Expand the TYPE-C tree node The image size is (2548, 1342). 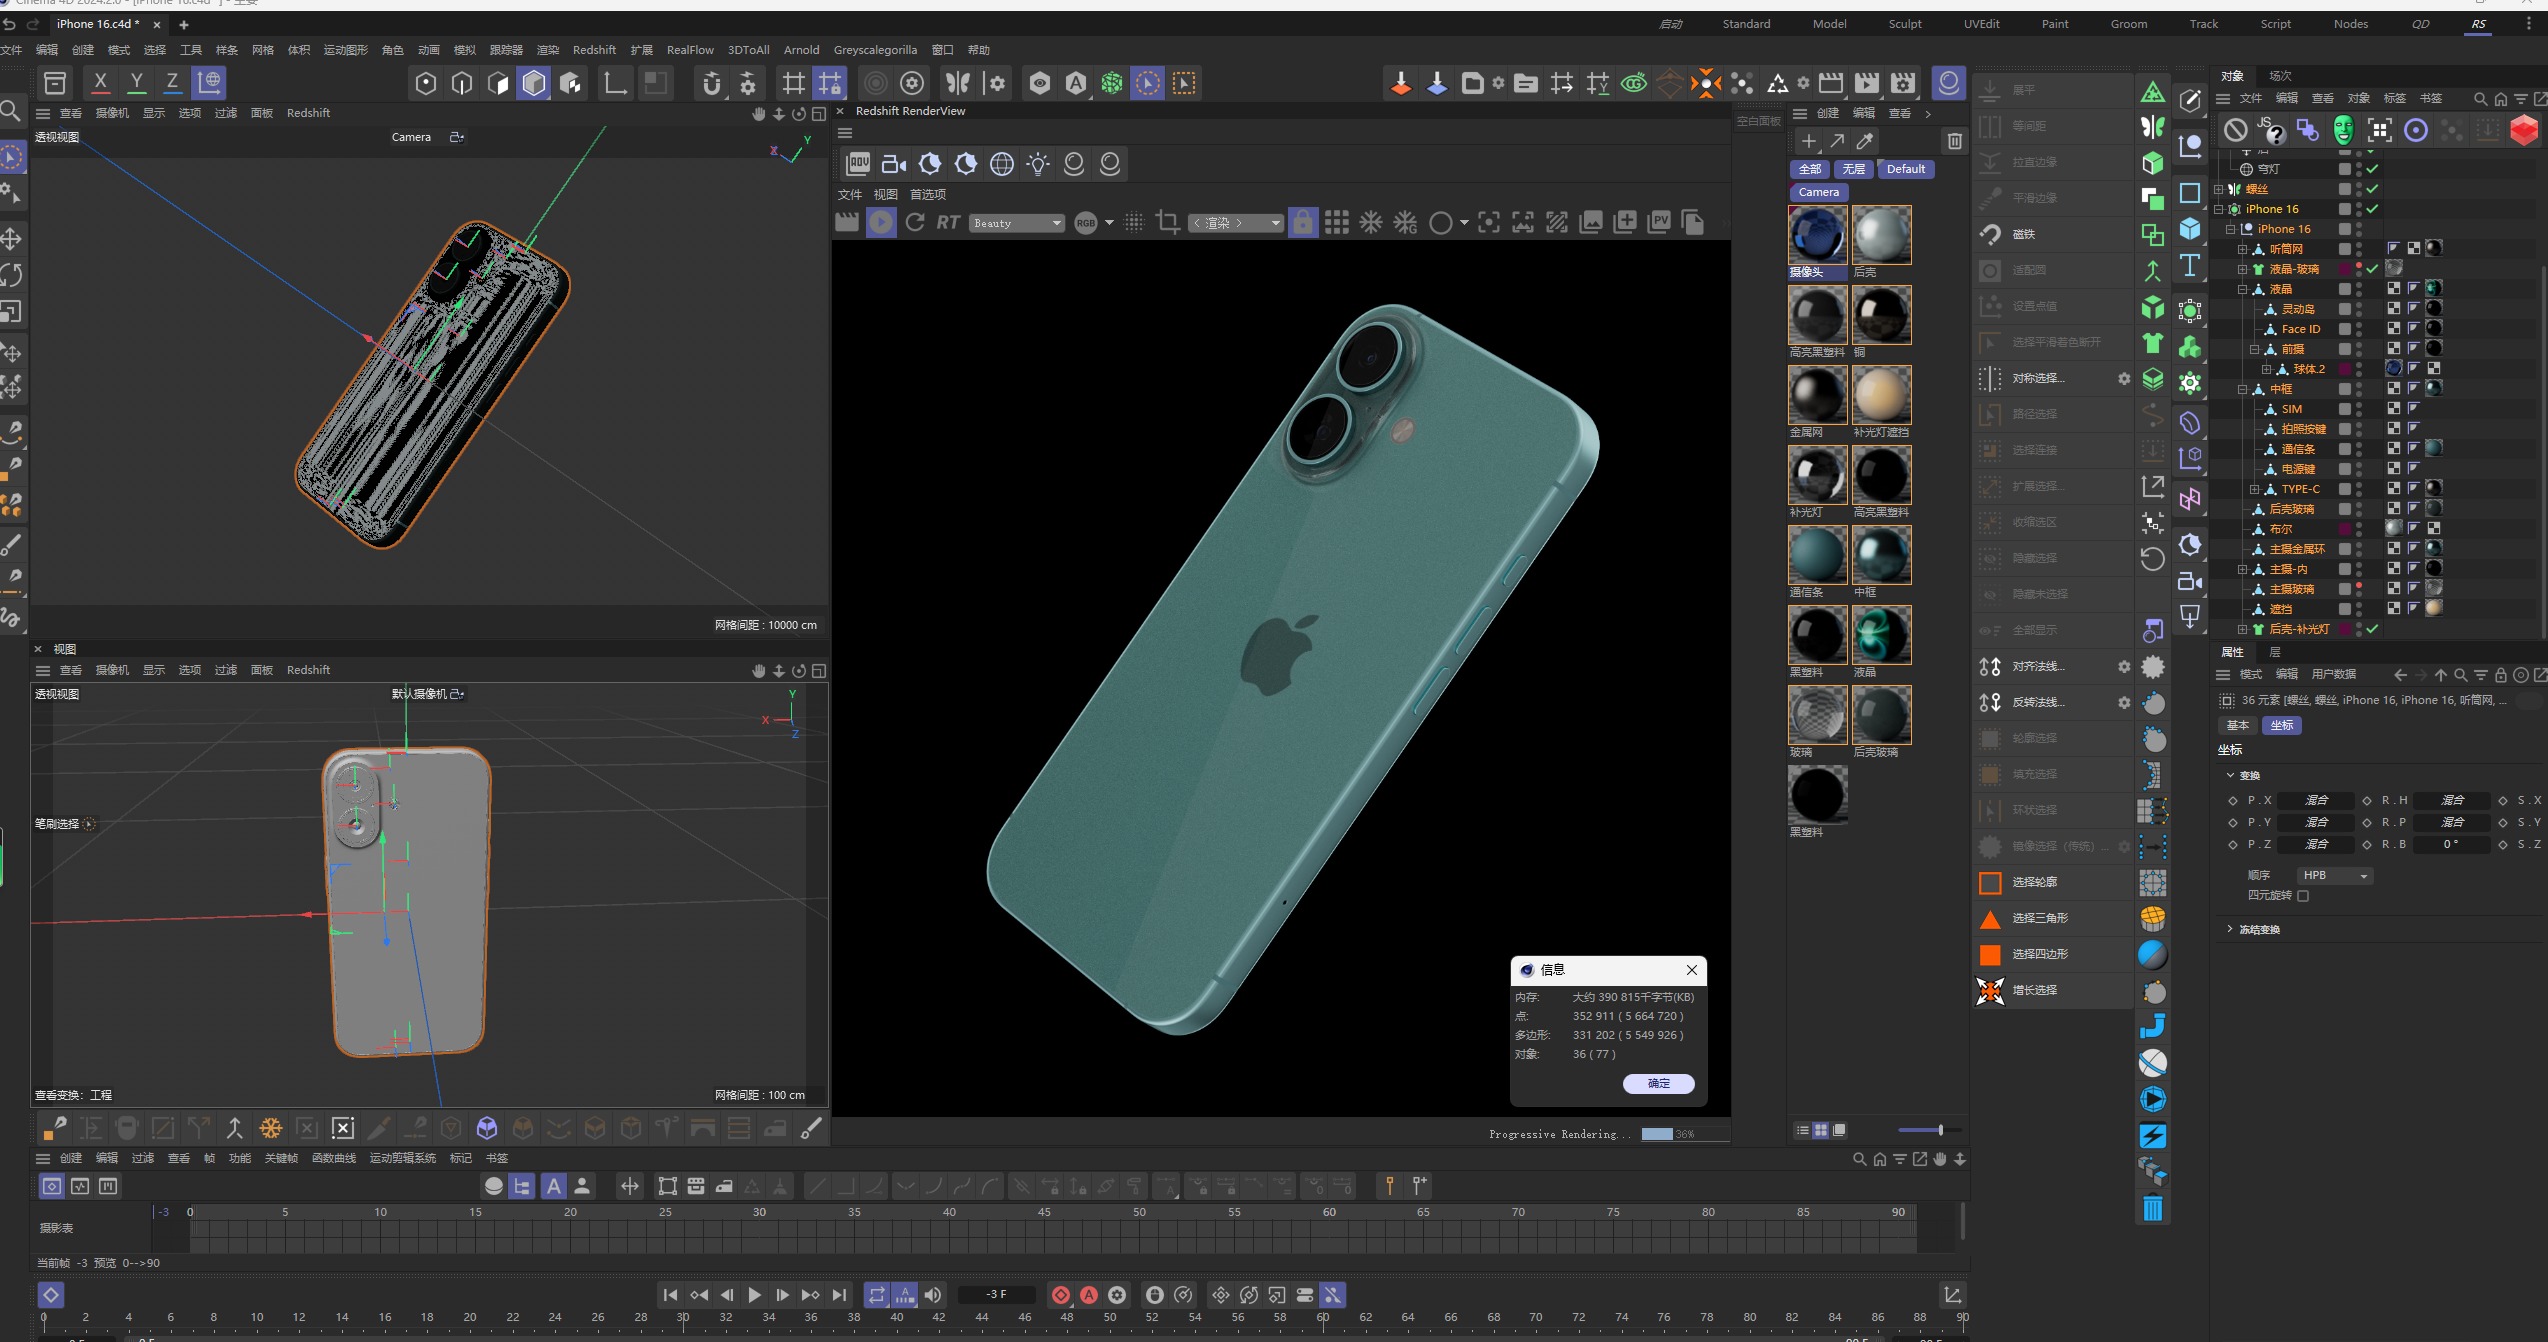click(x=2254, y=489)
